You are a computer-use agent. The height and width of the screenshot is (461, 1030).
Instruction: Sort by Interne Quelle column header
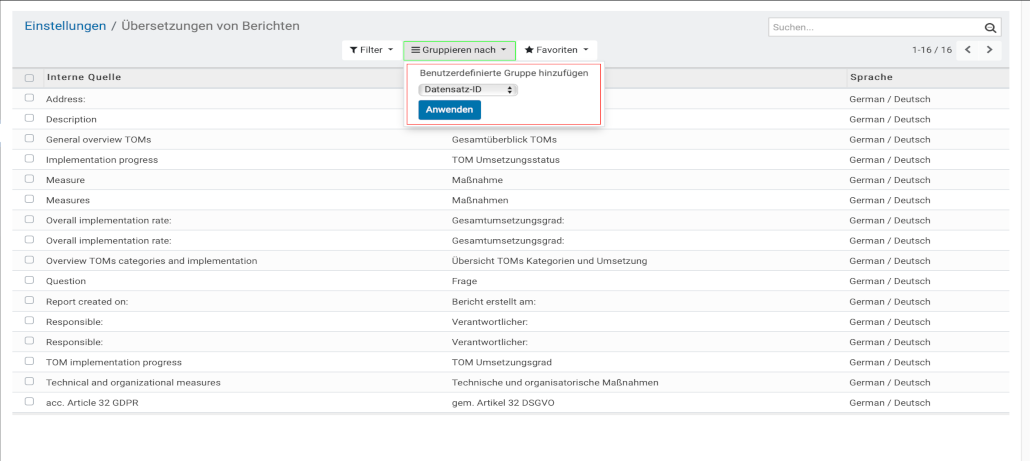pyautogui.click(x=84, y=78)
